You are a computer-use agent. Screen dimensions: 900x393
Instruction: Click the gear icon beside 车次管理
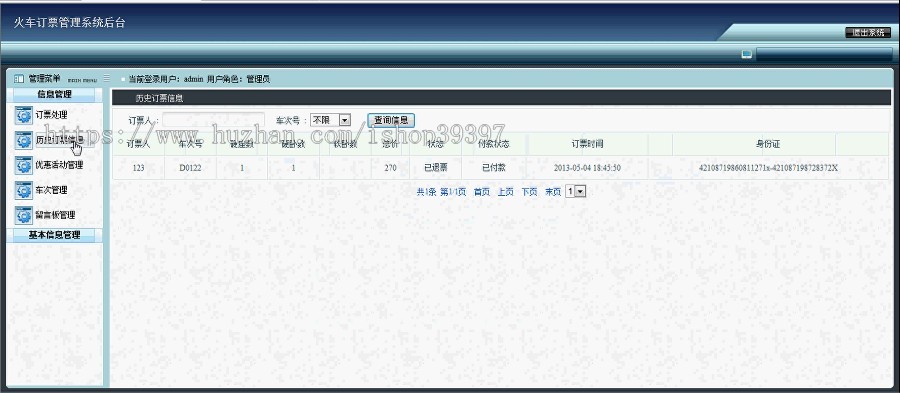(x=24, y=190)
